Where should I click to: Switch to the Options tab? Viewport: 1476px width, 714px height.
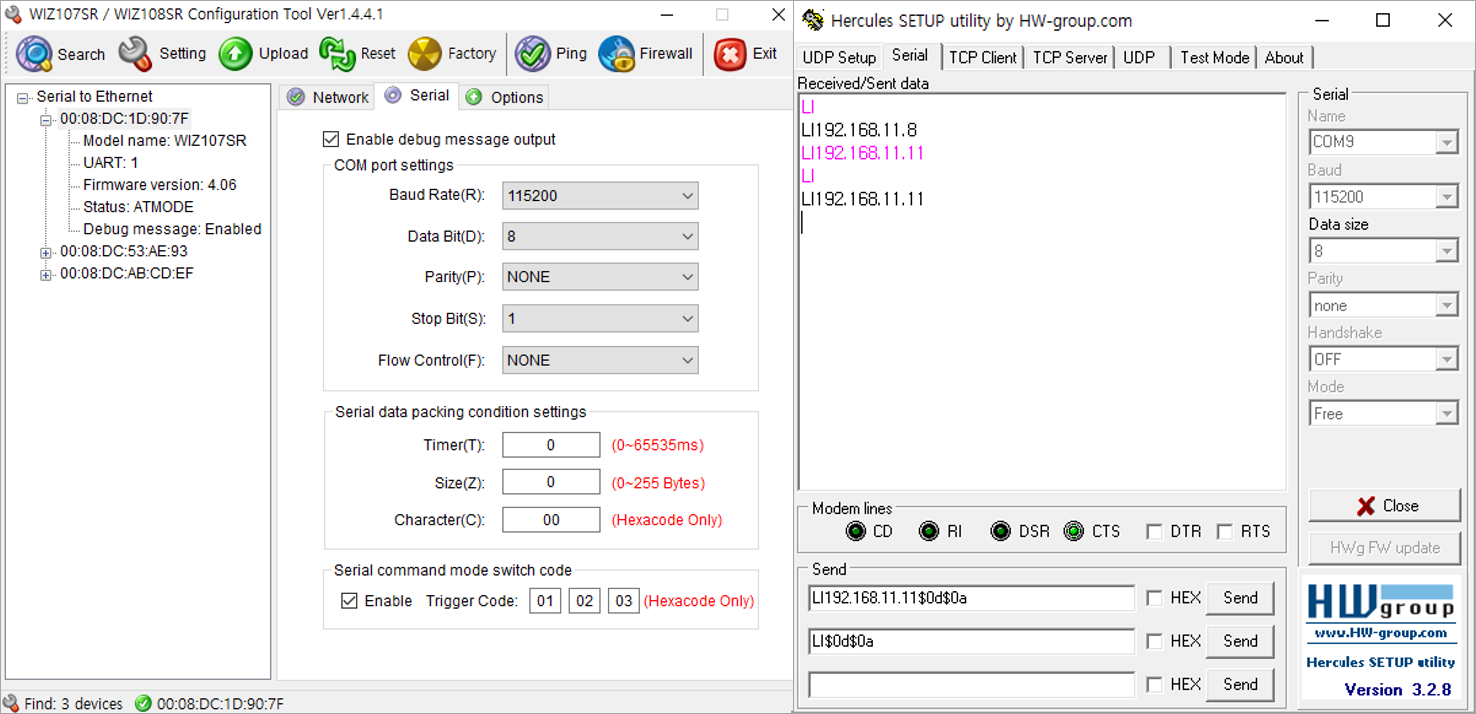(505, 97)
